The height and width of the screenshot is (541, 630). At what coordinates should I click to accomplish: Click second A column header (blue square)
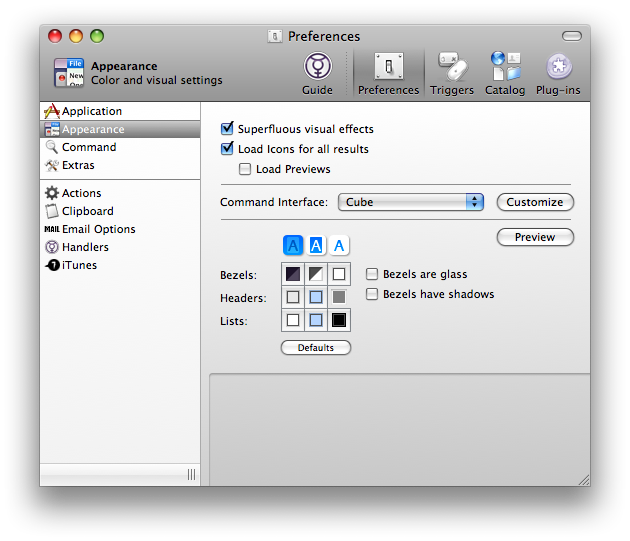point(316,245)
